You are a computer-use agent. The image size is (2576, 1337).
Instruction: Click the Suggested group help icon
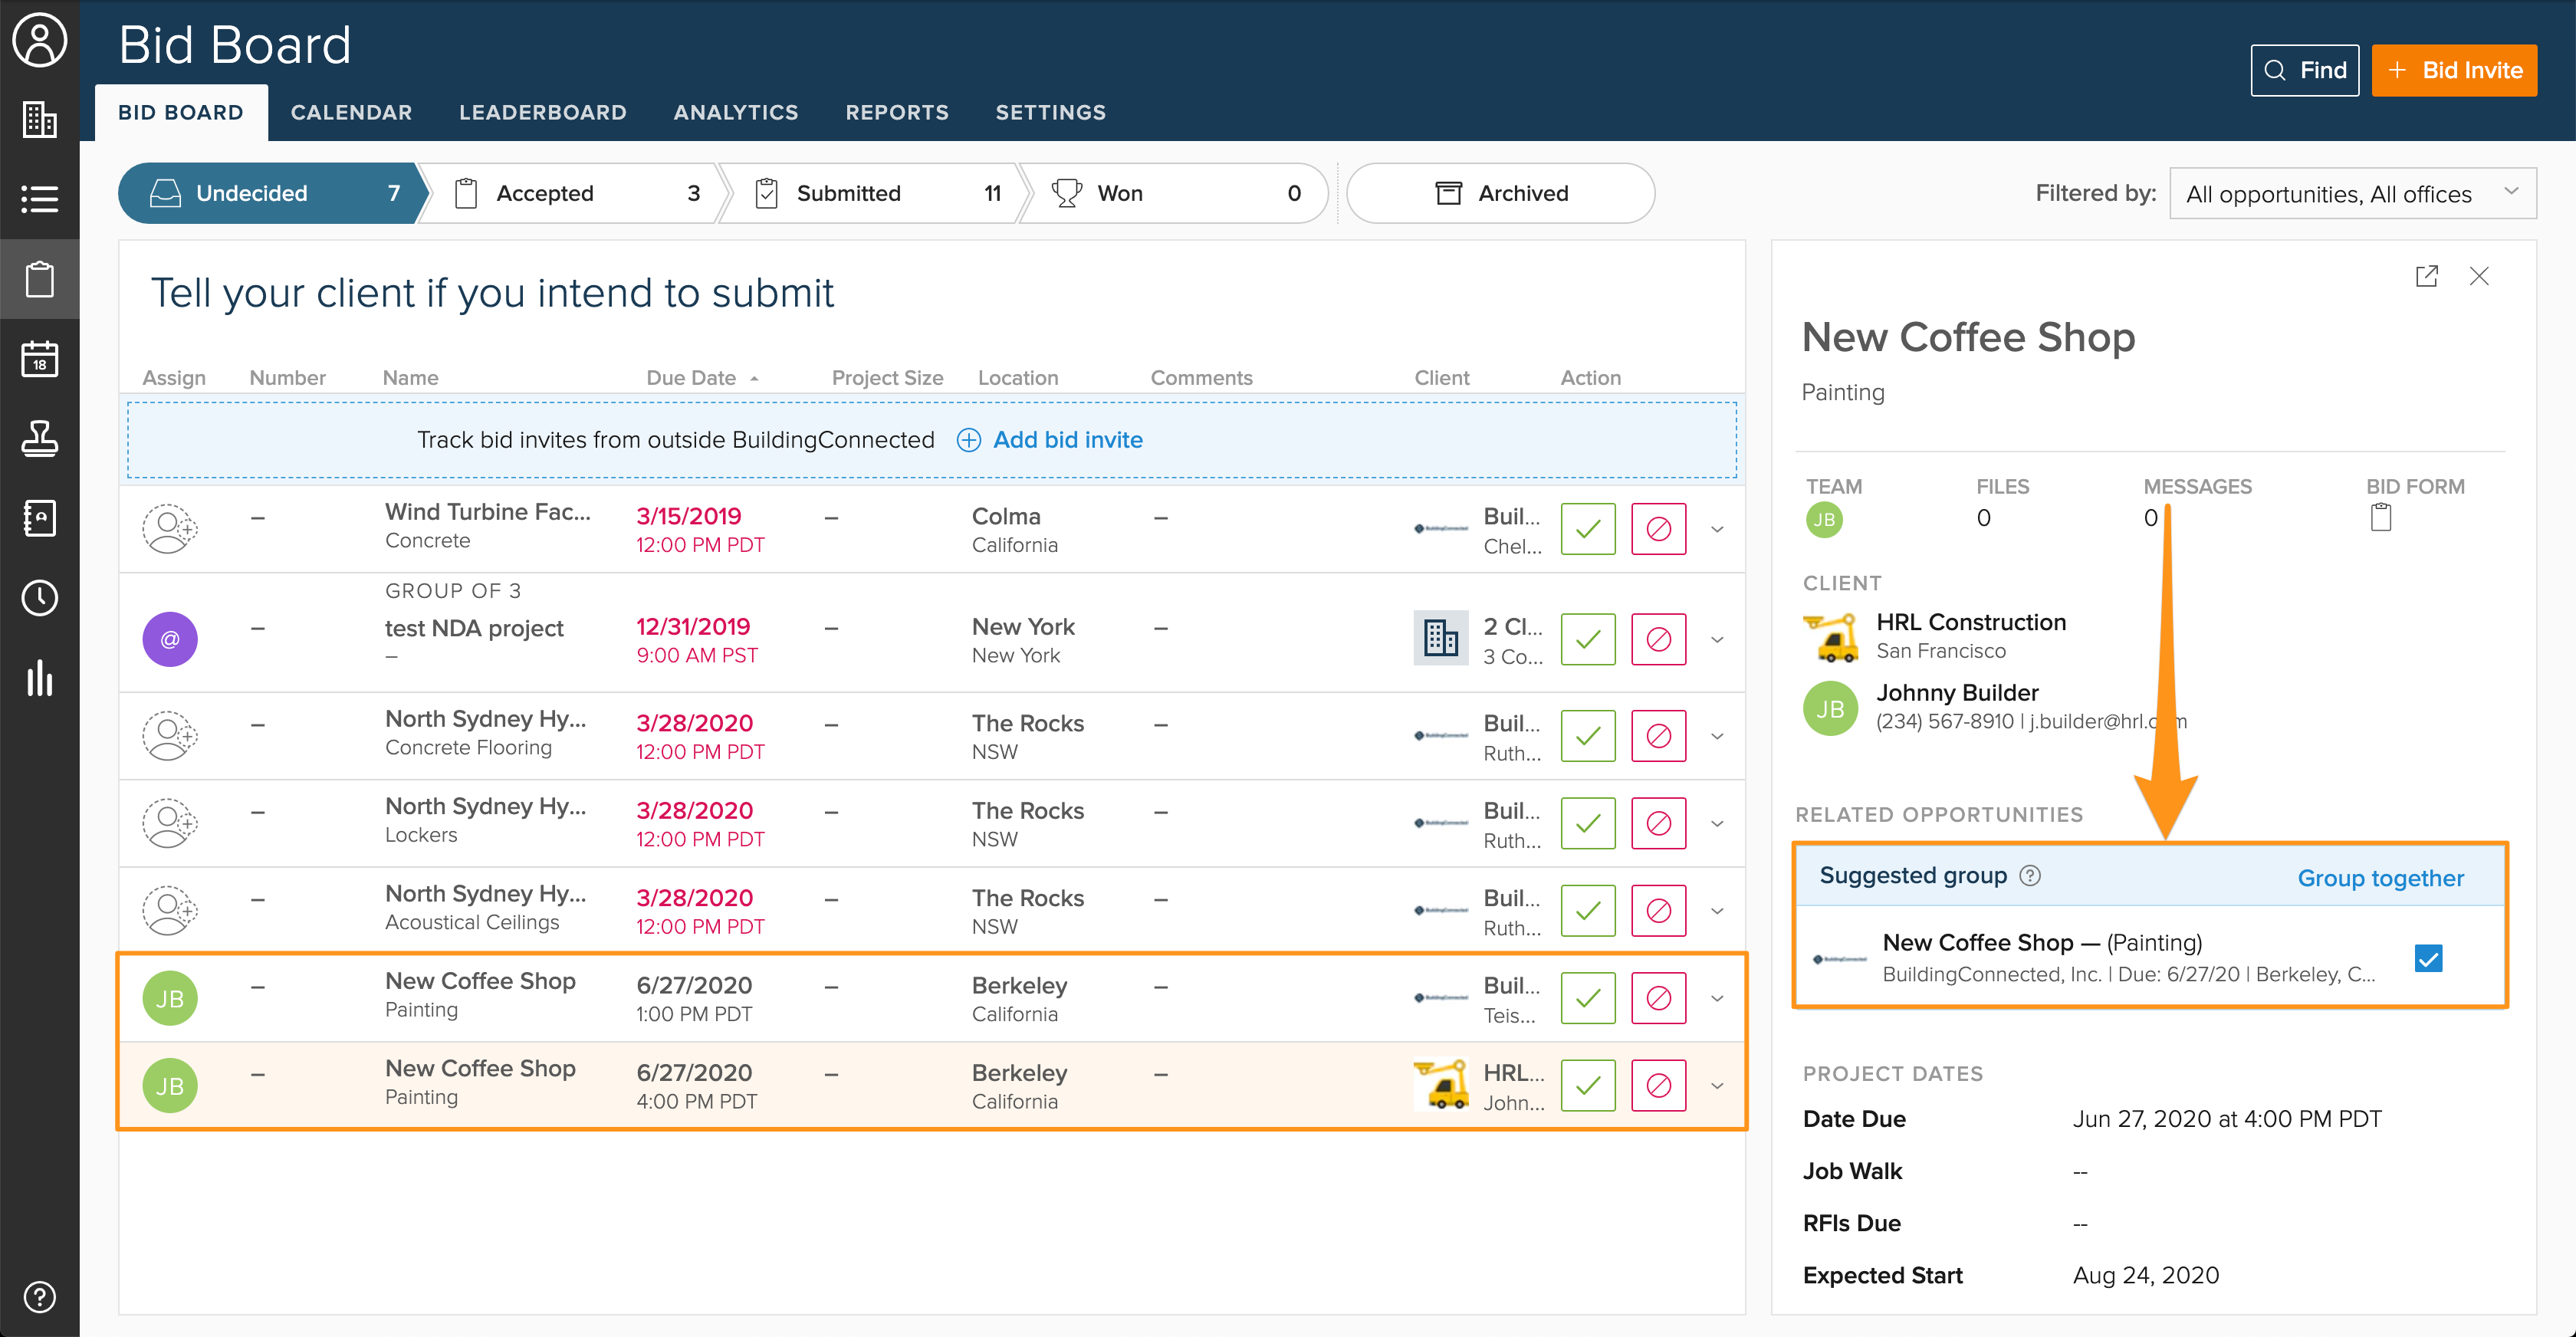pyautogui.click(x=2030, y=876)
